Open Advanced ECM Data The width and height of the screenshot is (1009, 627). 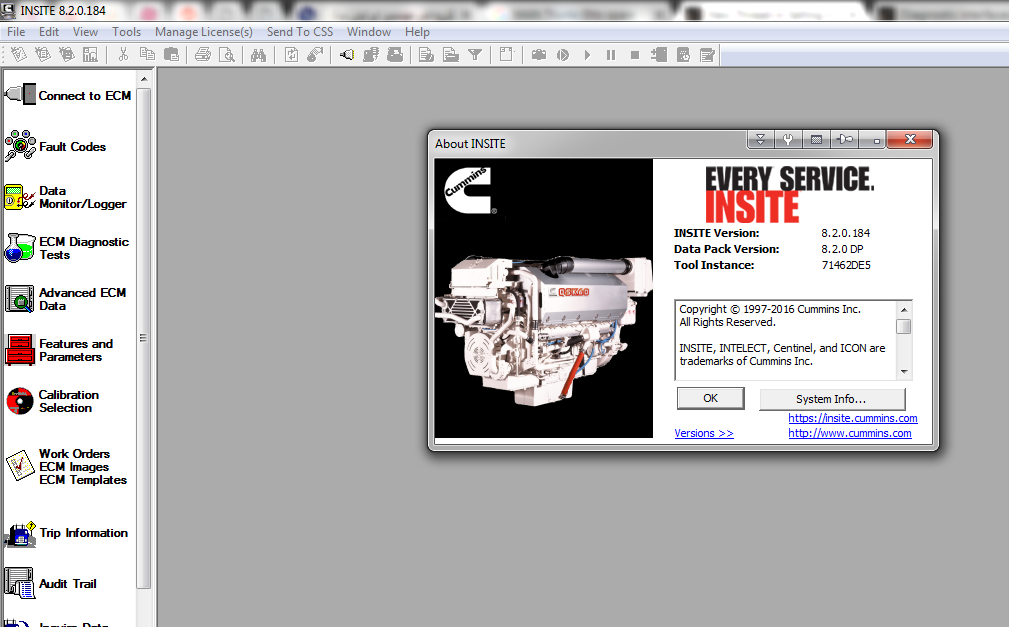pos(66,299)
